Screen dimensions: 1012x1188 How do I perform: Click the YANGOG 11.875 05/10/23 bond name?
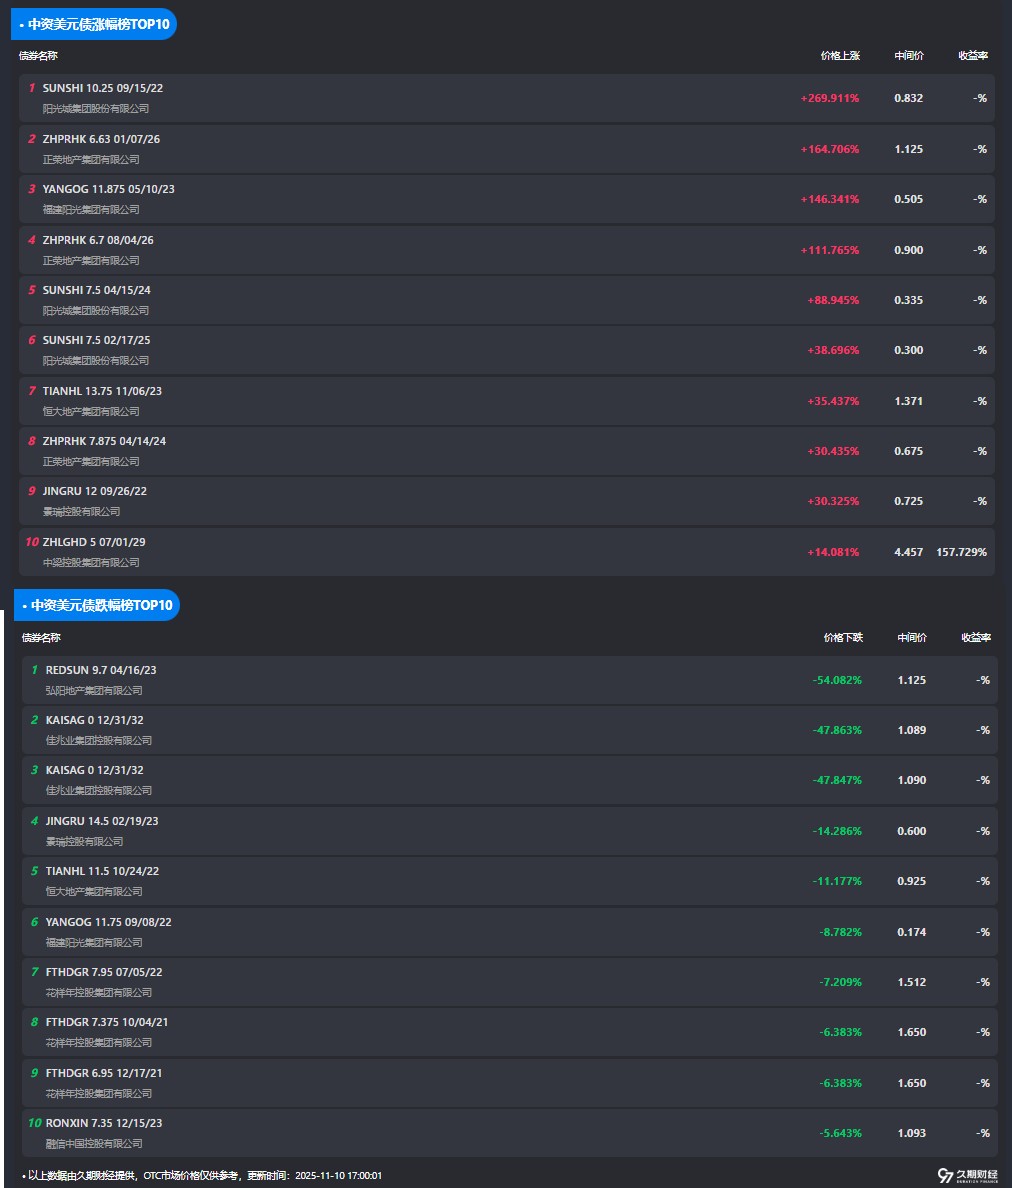click(x=109, y=189)
